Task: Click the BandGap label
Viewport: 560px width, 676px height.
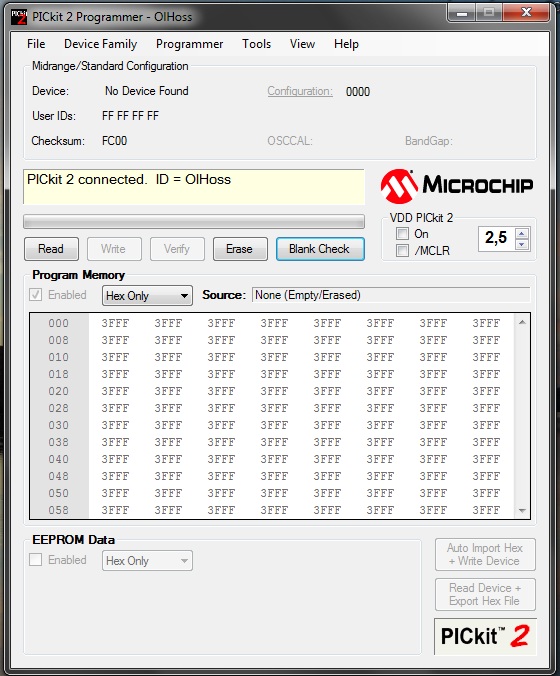Action: point(429,141)
